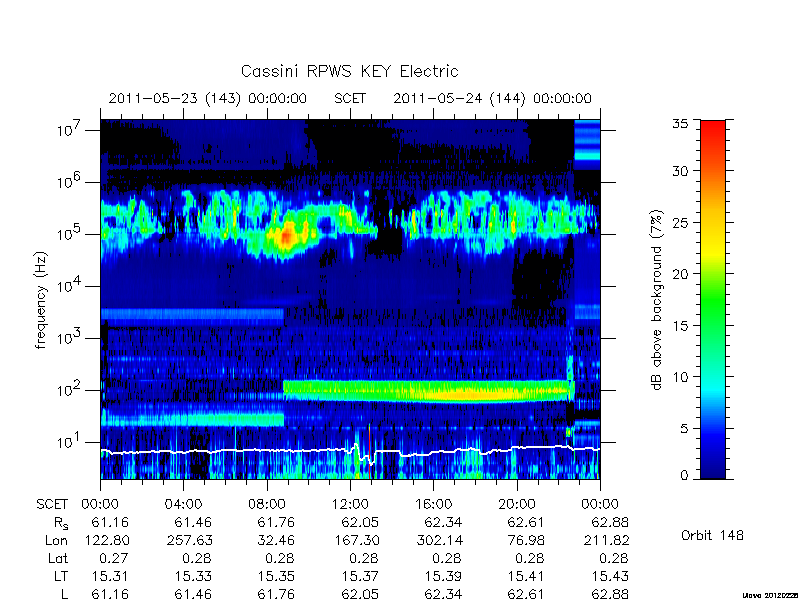Viewport: 800px width, 600px height.
Task: Click the color bar '15' scale label
Action: (681, 326)
